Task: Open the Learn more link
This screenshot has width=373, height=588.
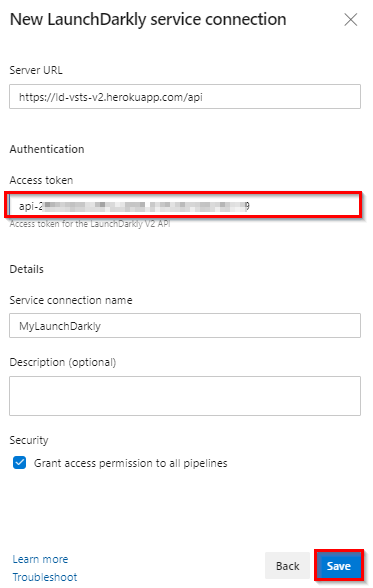Action: coord(40,559)
